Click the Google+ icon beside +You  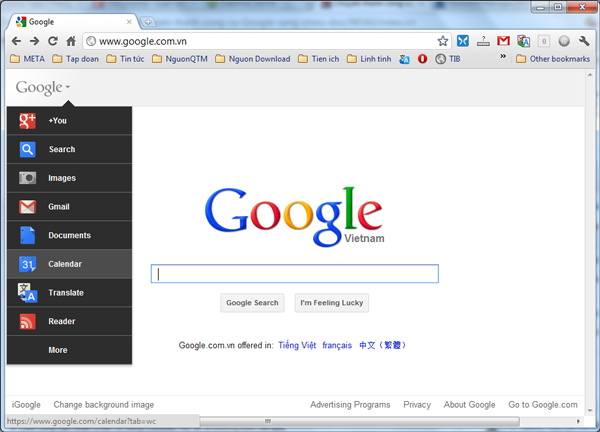point(28,121)
